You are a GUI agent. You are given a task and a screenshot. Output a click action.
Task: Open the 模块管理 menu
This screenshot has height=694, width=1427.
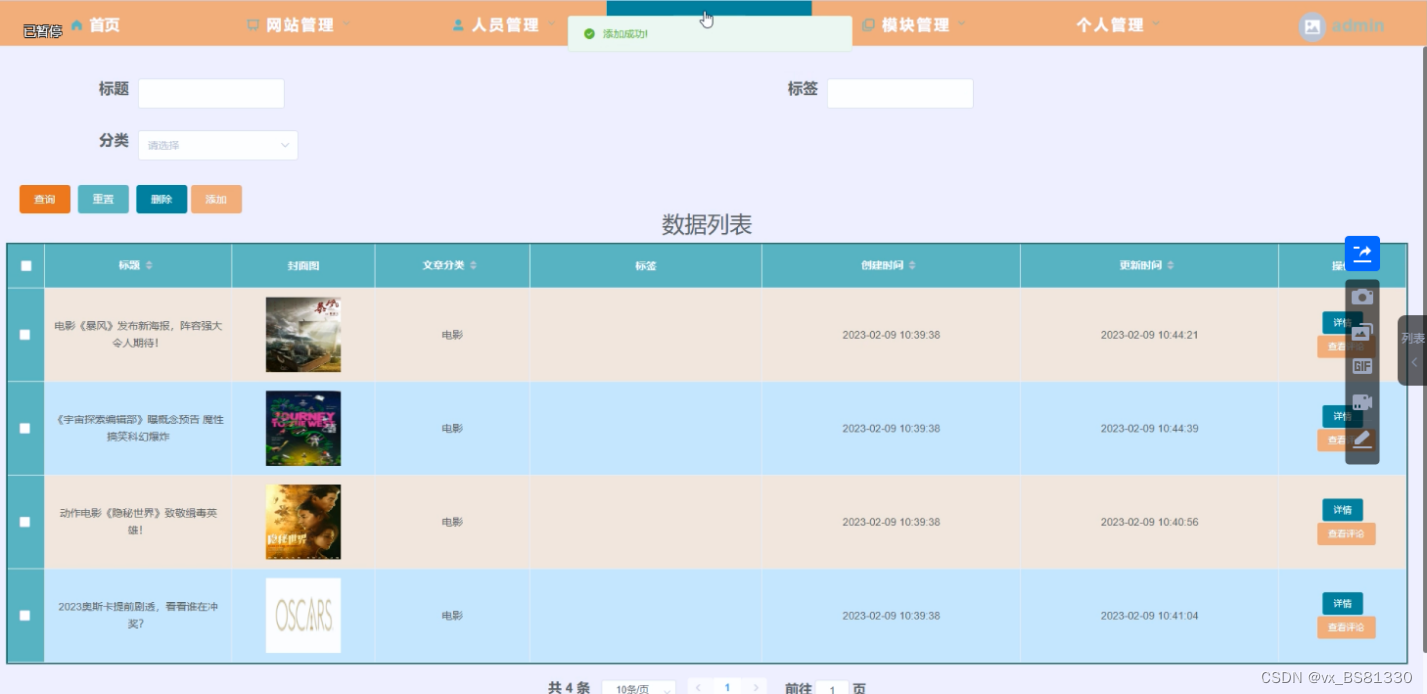click(915, 25)
